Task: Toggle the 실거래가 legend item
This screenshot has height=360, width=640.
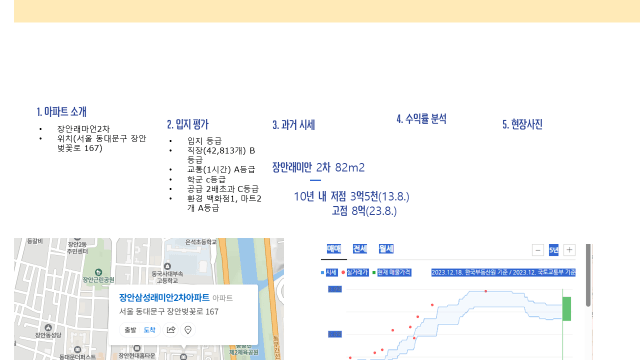Action: point(355,273)
